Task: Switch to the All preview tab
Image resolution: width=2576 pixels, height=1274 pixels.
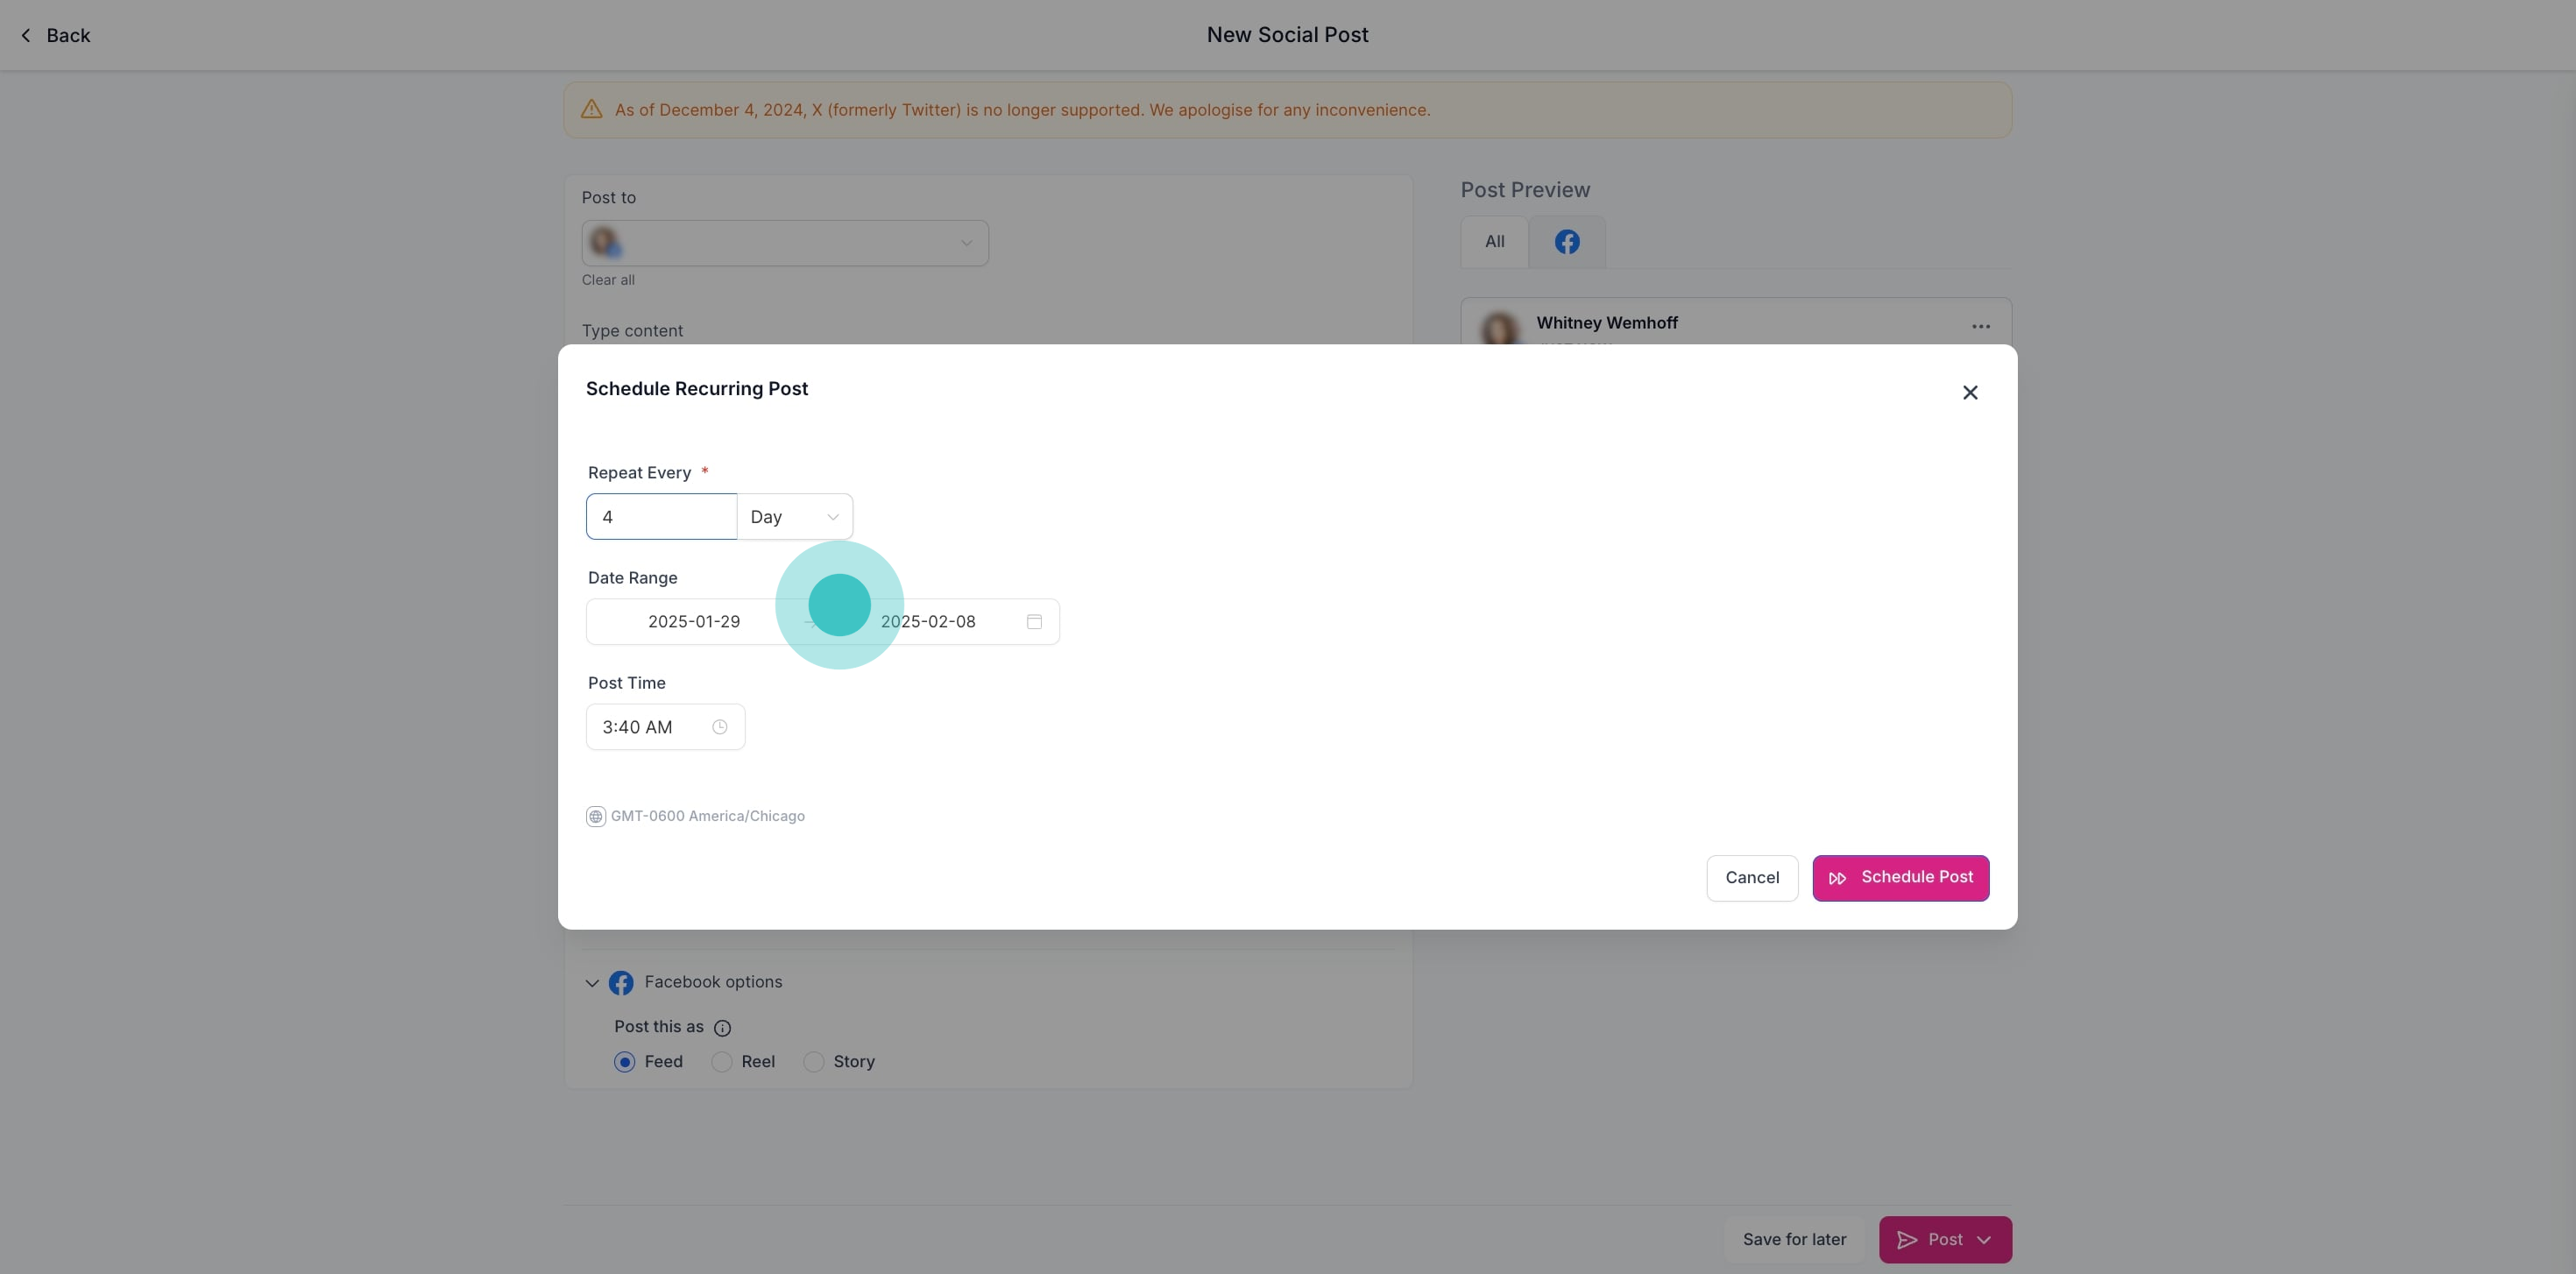Action: click(x=1494, y=242)
